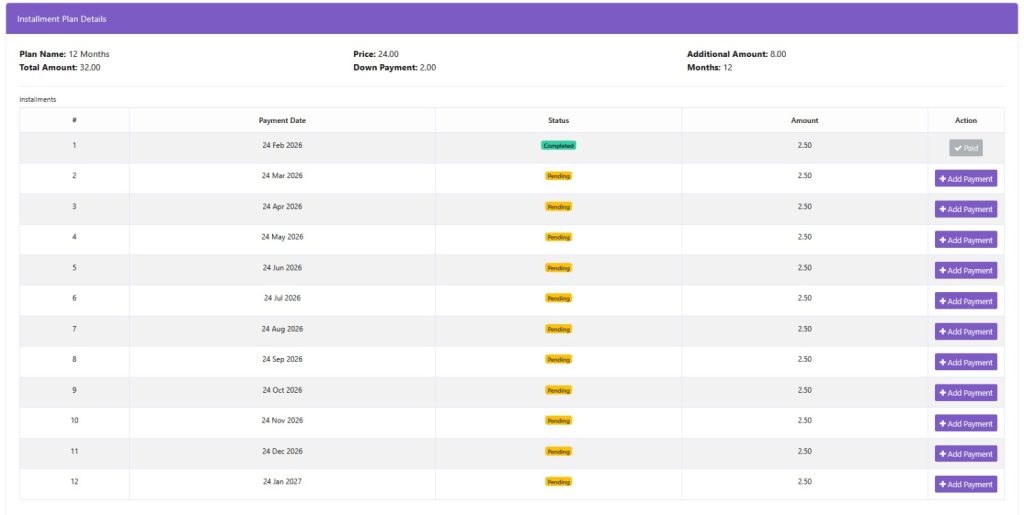
Task: Add payment for installment 2 dated 24 Mar 2026
Action: tap(965, 179)
